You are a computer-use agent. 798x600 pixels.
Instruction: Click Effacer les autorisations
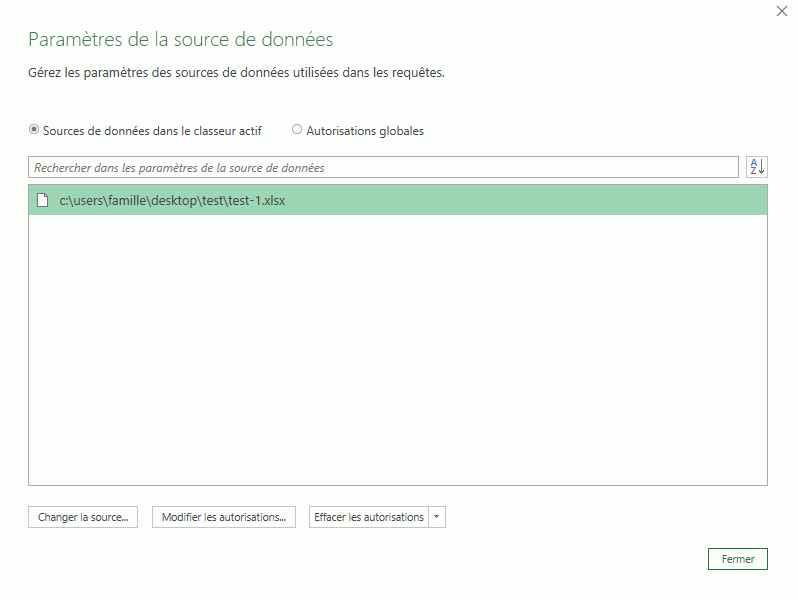coord(369,517)
